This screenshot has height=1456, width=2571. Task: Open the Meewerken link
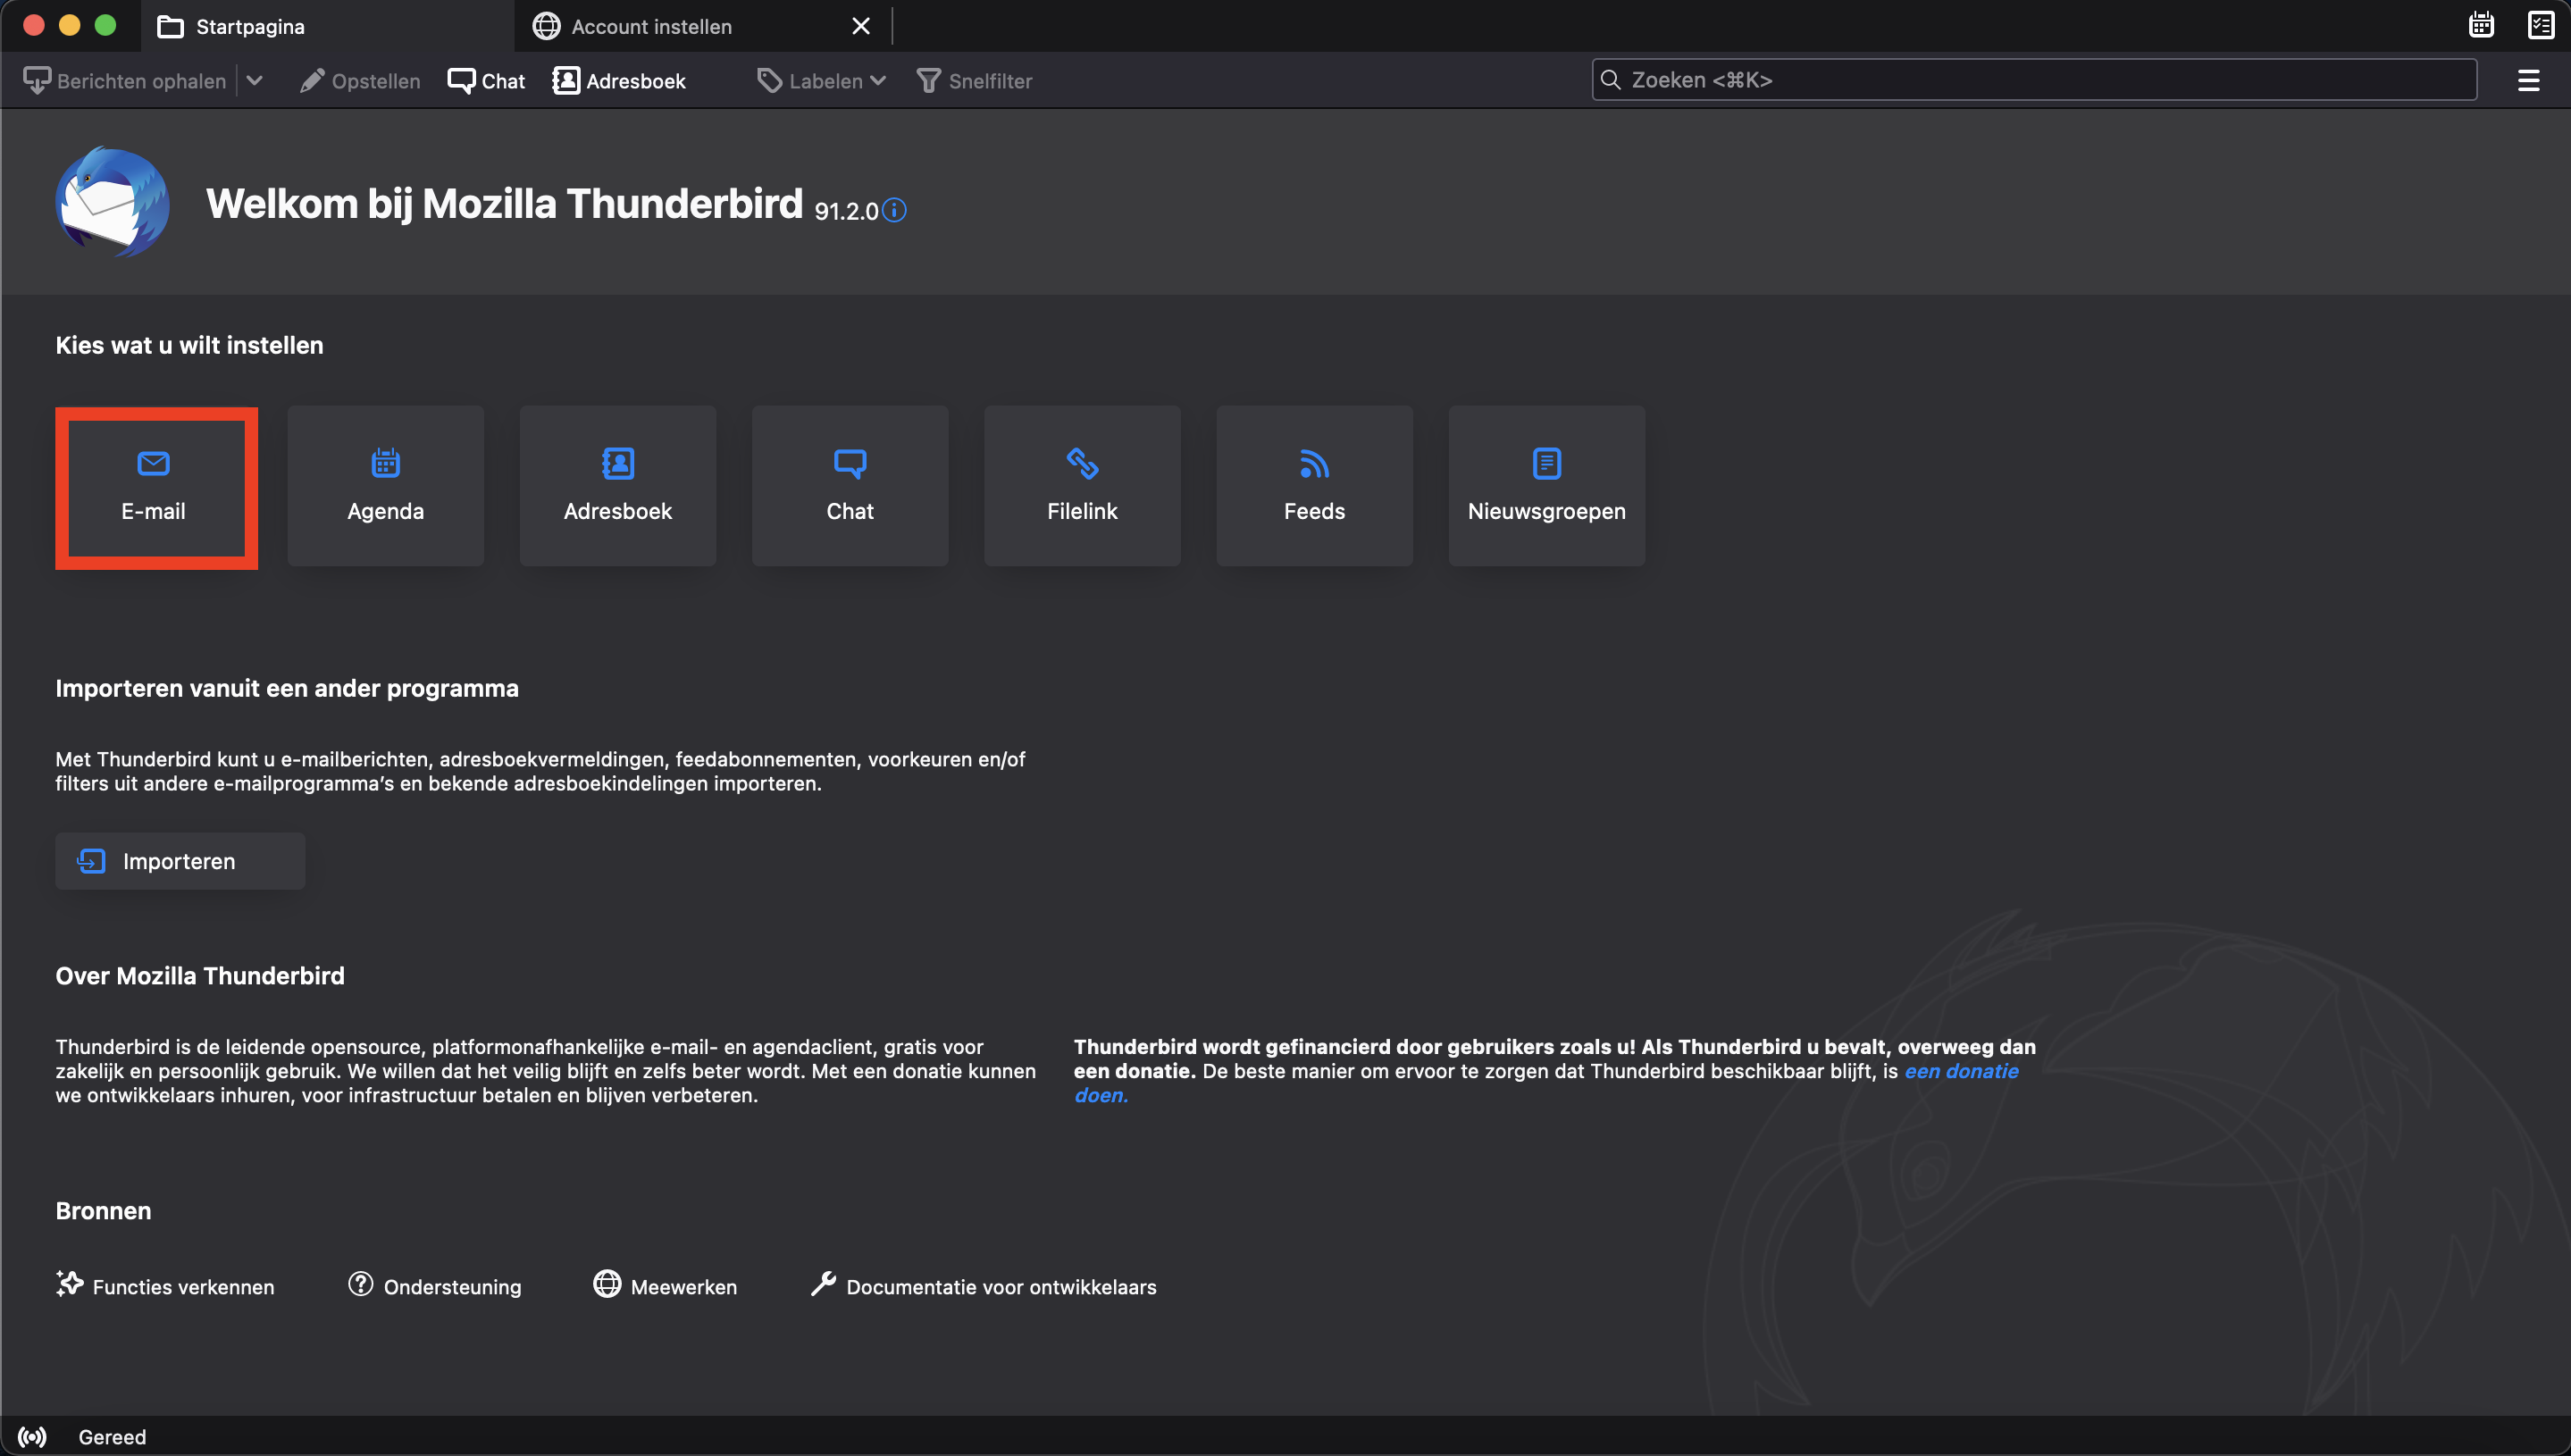point(665,1286)
